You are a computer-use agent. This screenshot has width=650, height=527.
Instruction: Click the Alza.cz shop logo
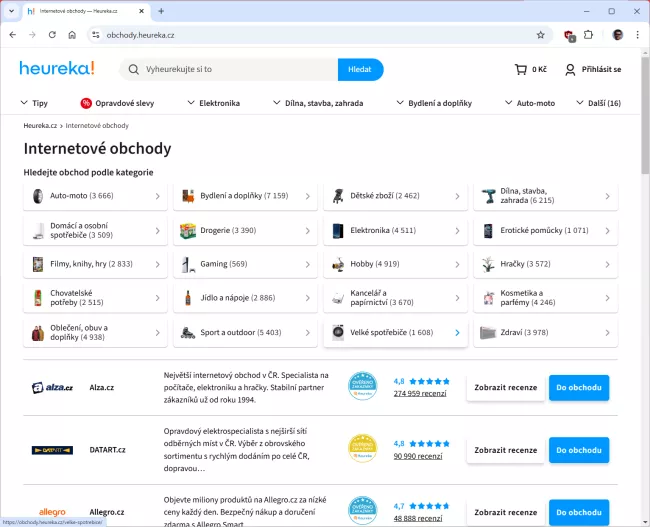[52, 387]
